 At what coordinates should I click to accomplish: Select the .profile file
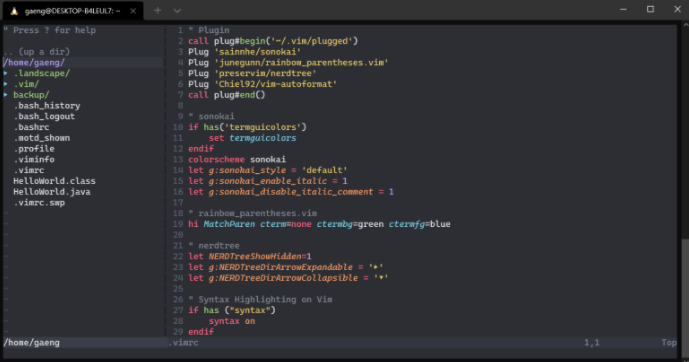click(34, 148)
